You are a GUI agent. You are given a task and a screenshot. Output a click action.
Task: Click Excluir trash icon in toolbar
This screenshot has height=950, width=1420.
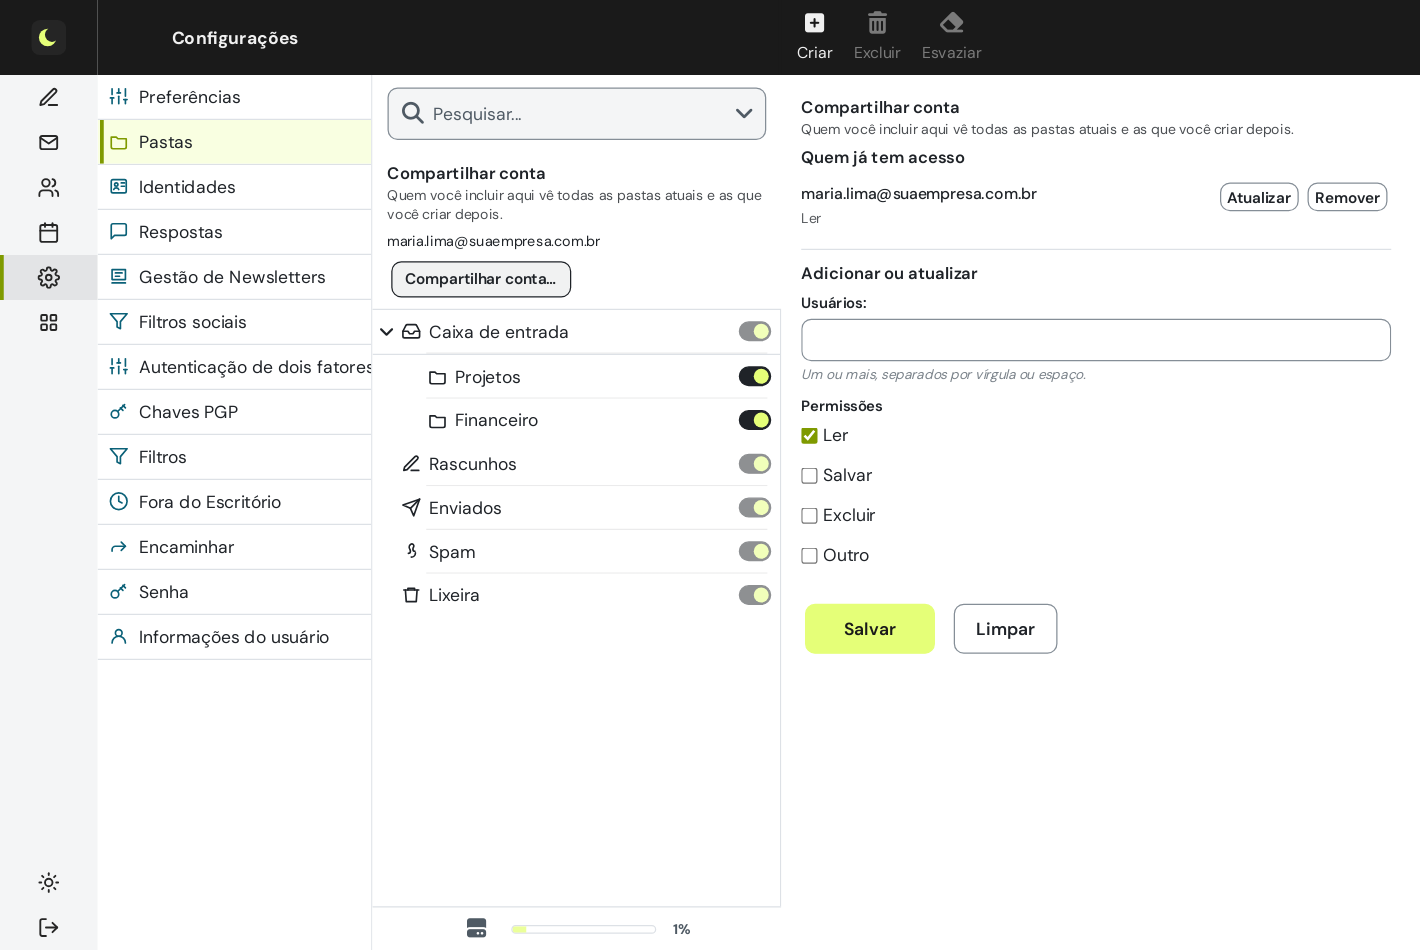coord(877,23)
